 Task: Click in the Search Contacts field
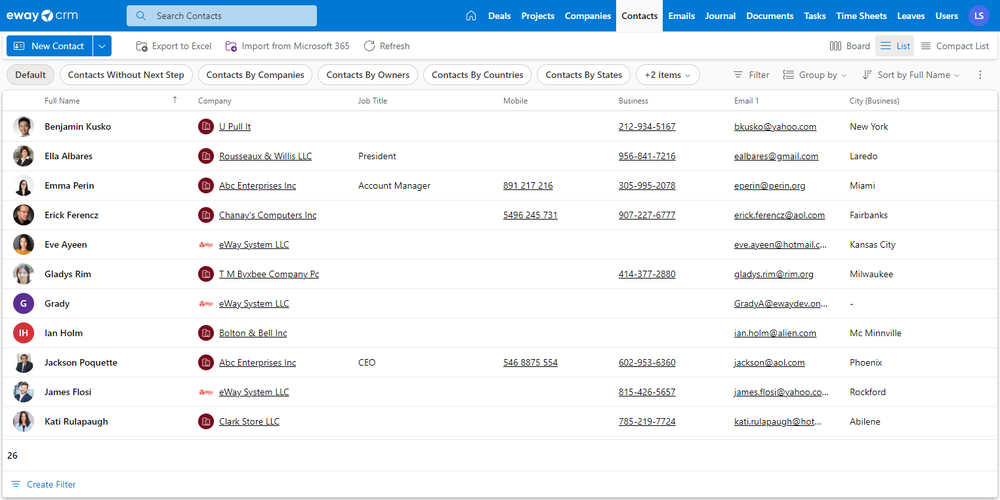221,16
